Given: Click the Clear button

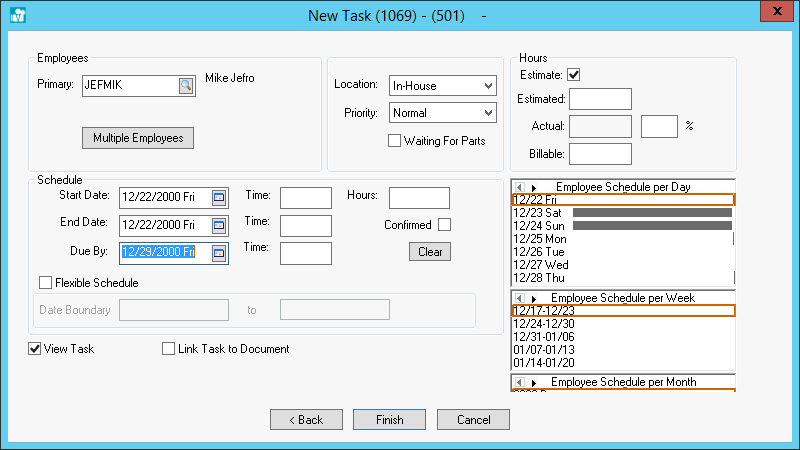Looking at the screenshot, I should 430,252.
